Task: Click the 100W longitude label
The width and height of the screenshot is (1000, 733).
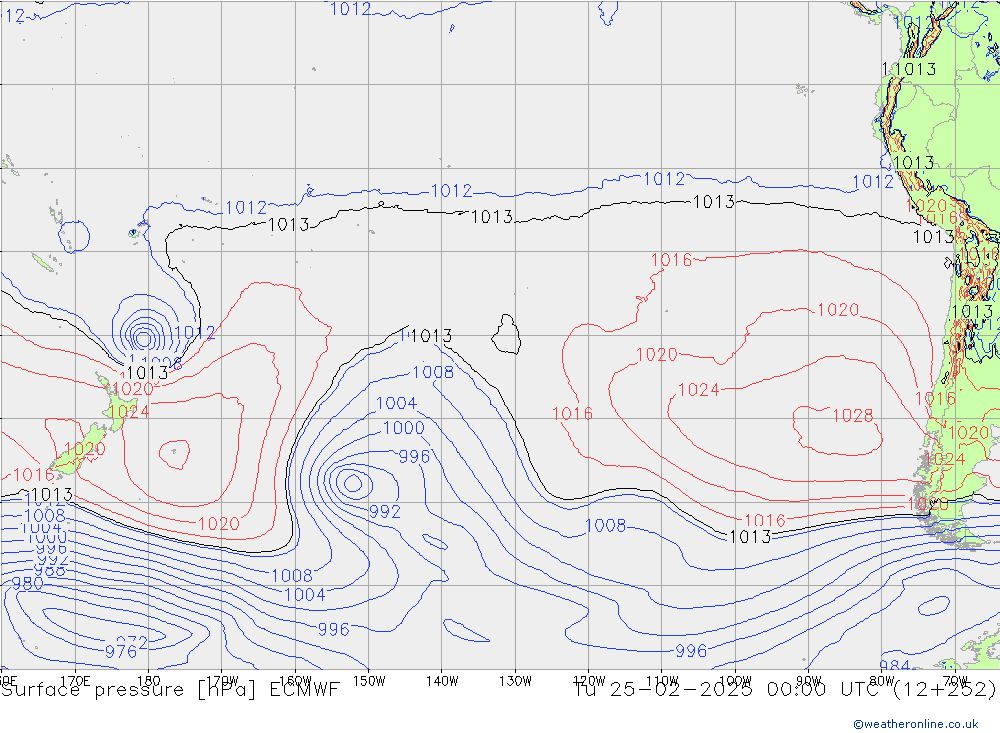Action: [x=735, y=681]
